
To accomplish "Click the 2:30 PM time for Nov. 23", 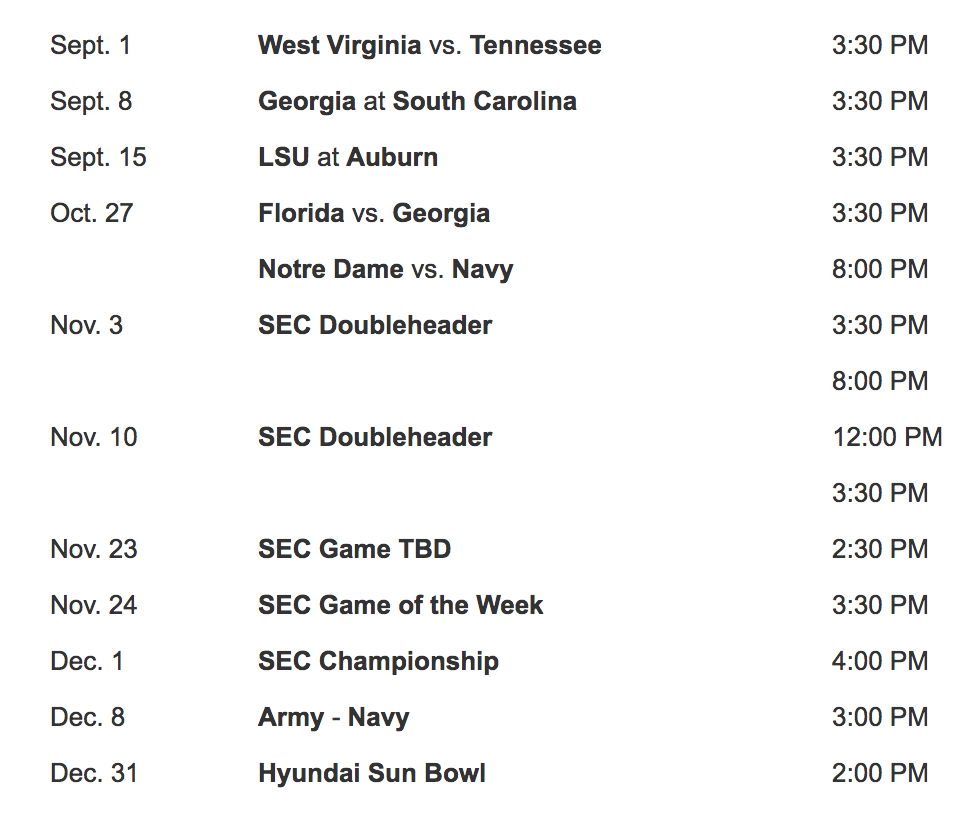I will [880, 549].
